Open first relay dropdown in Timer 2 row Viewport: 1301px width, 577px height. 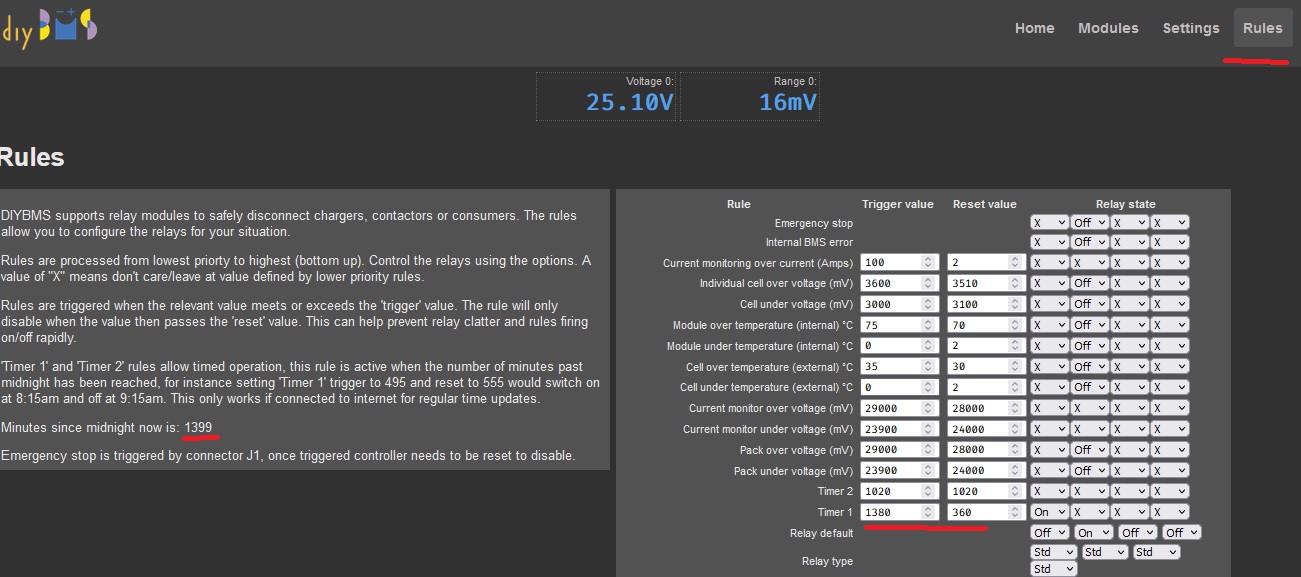(1049, 491)
